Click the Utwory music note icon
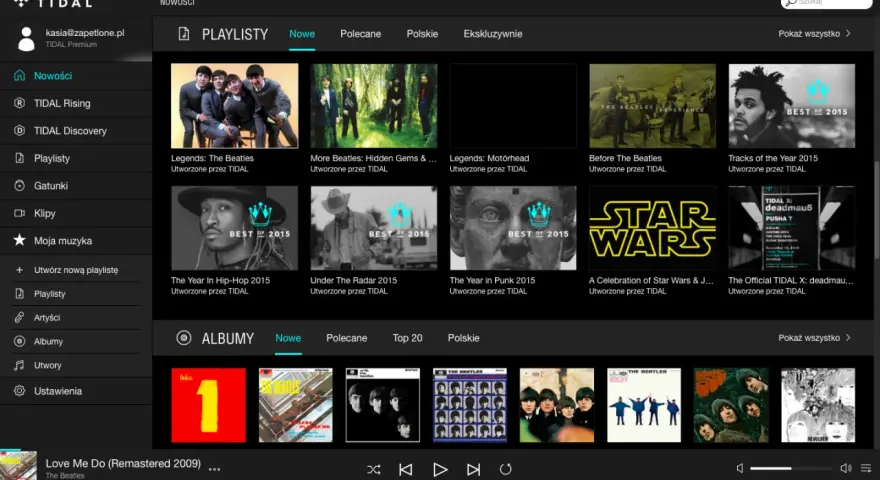Image resolution: width=880 pixels, height=480 pixels. (x=19, y=365)
